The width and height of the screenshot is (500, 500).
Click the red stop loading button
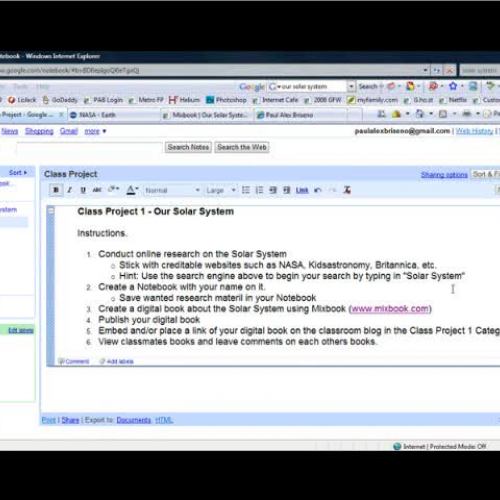click(449, 70)
